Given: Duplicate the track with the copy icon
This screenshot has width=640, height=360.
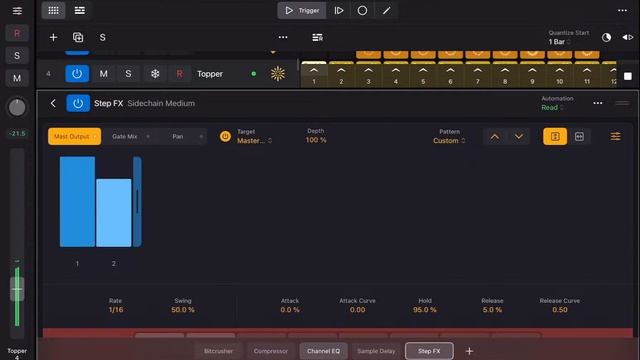Looking at the screenshot, I should [x=78, y=38].
